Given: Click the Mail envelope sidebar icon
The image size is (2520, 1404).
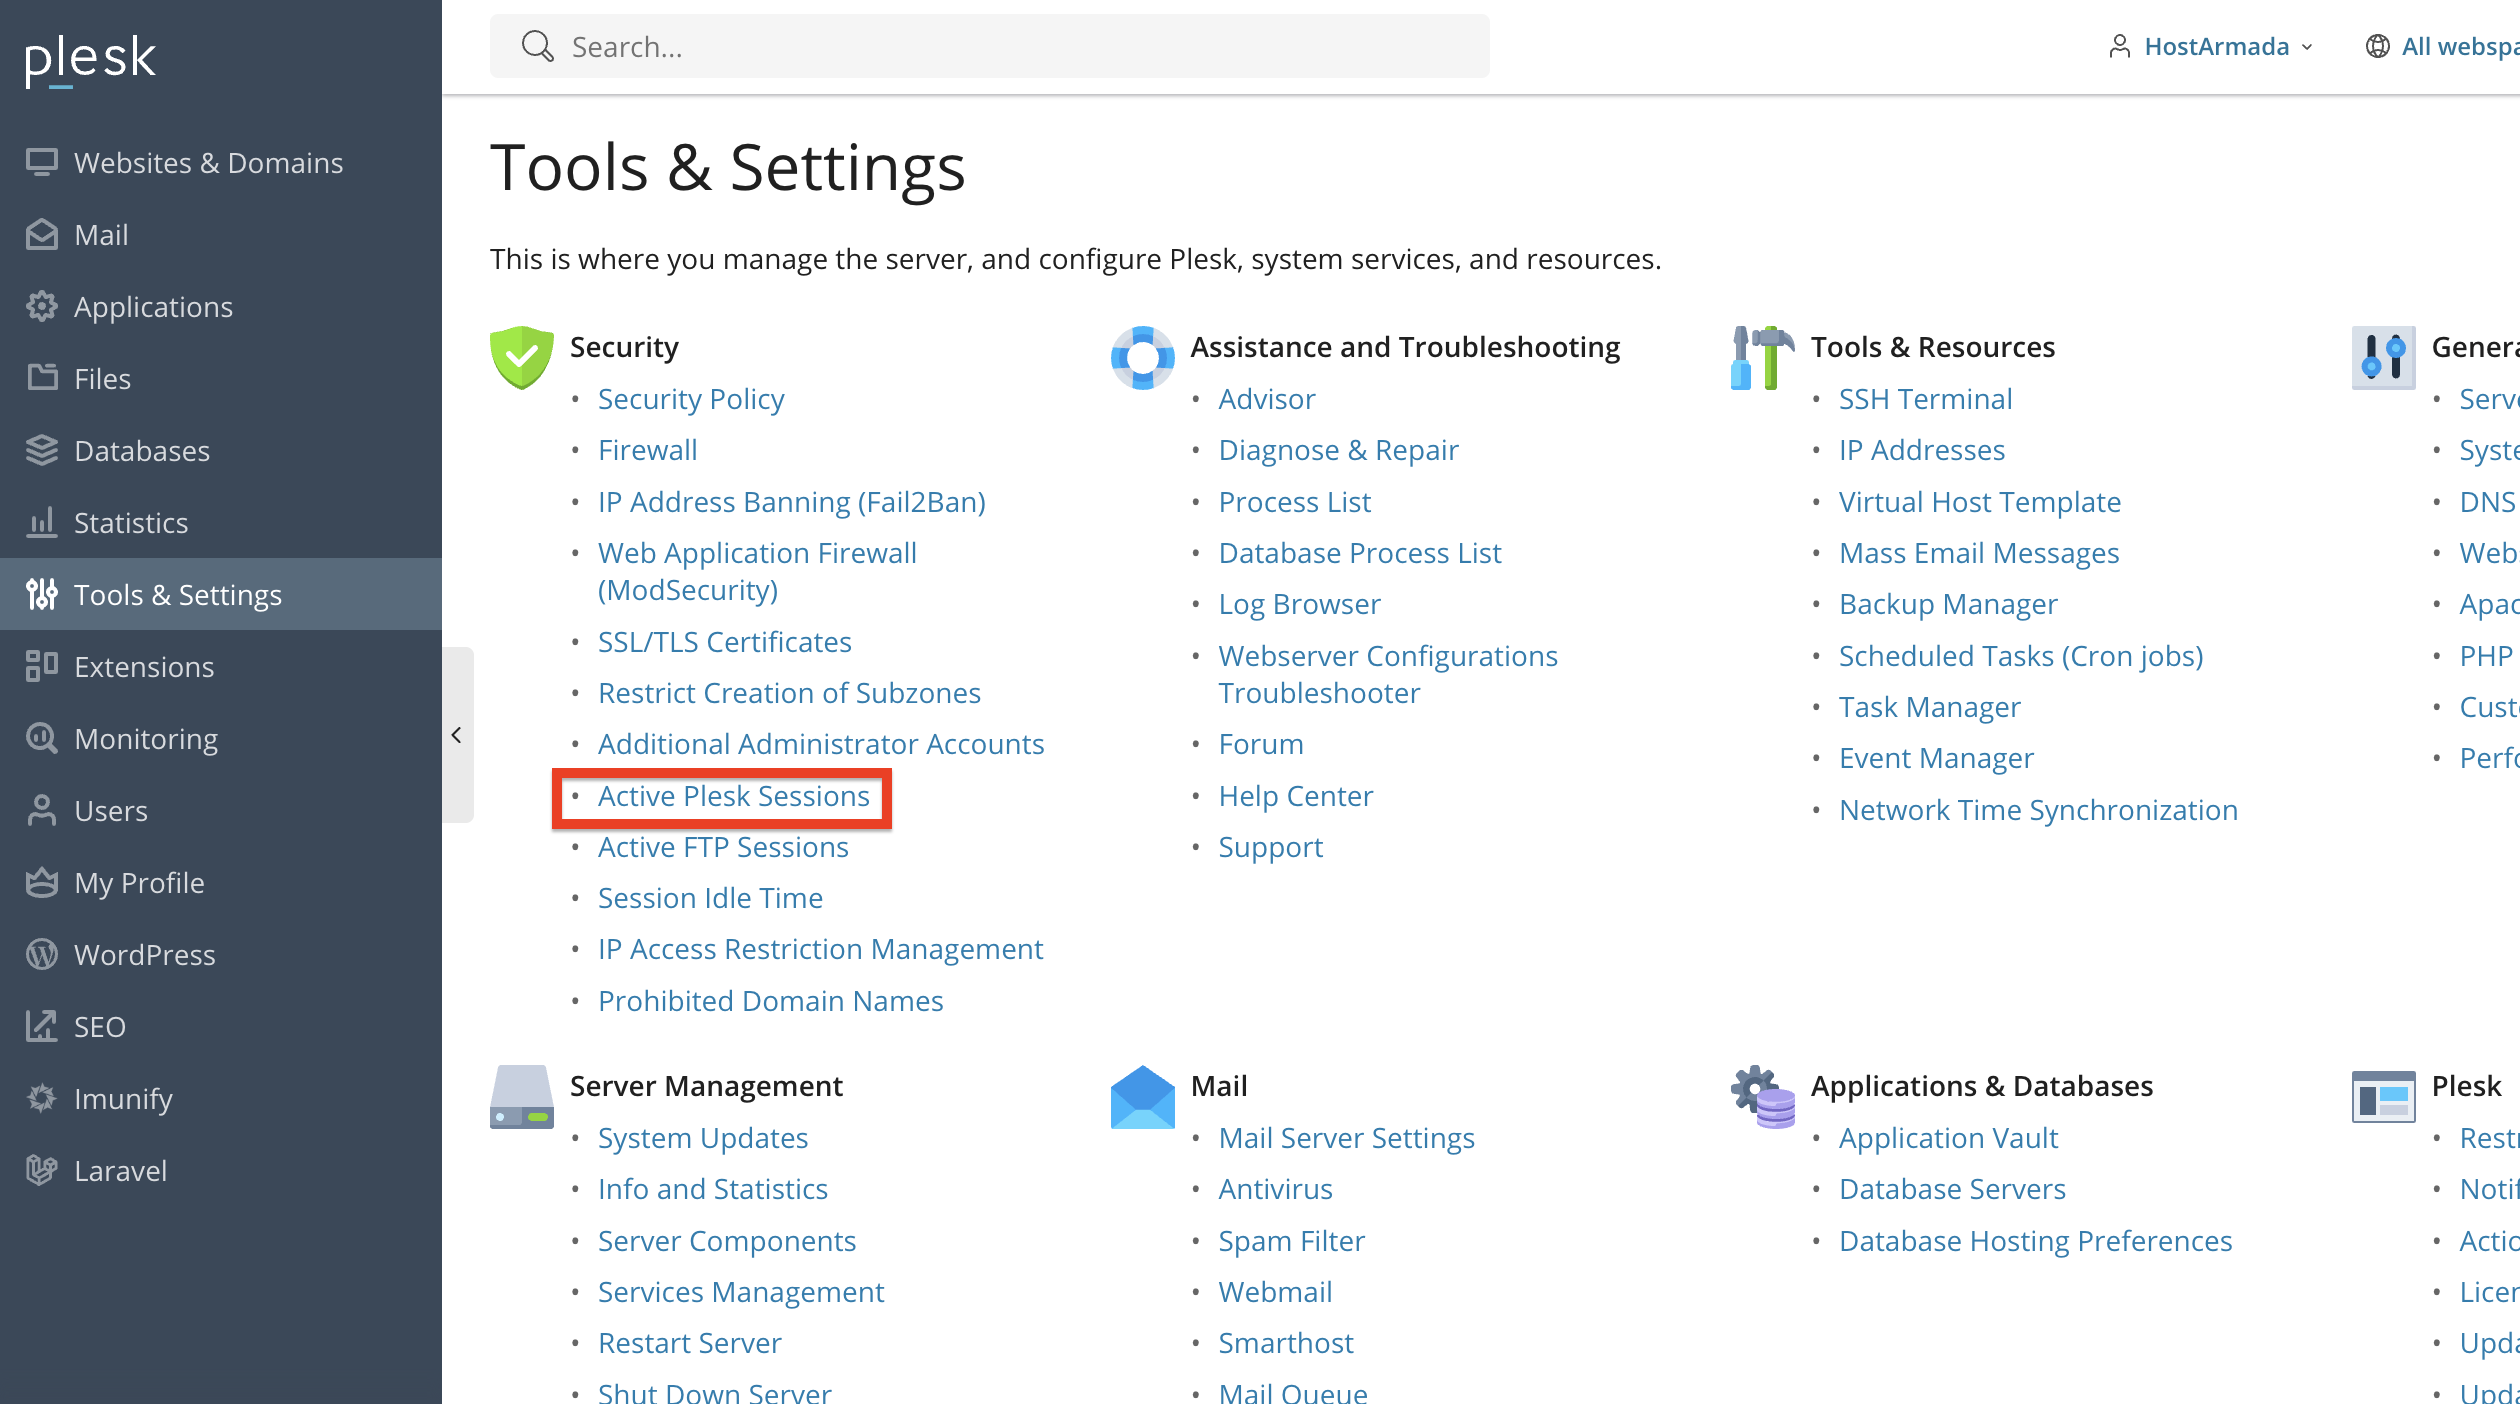Looking at the screenshot, I should click(42, 234).
